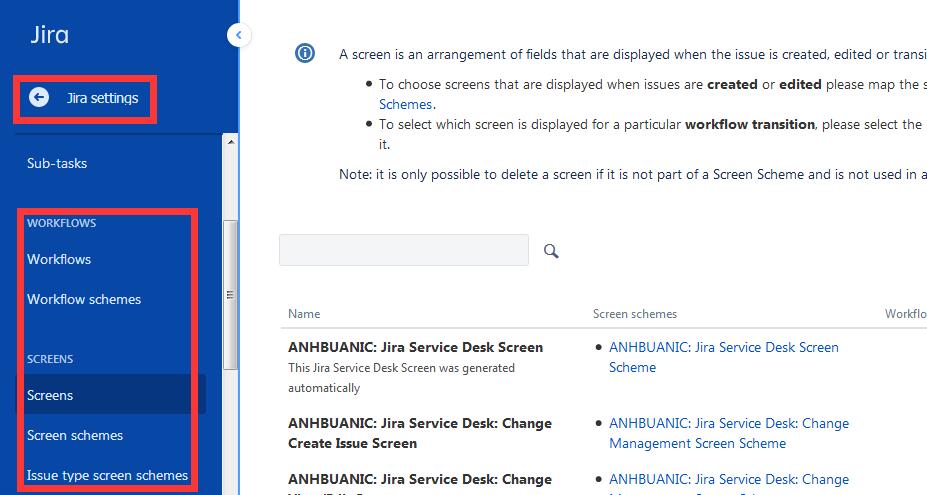
Task: Open Screen schemes in the sidebar
Action: pyautogui.click(x=75, y=435)
